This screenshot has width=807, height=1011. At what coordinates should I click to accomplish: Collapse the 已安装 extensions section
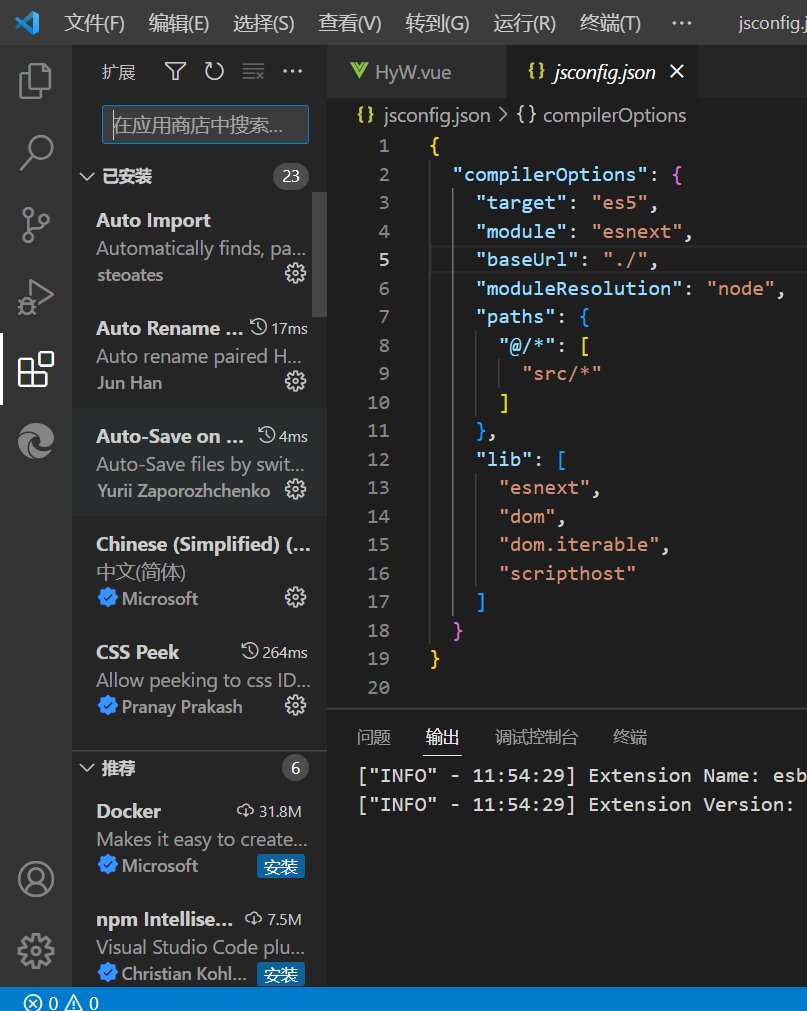point(85,177)
